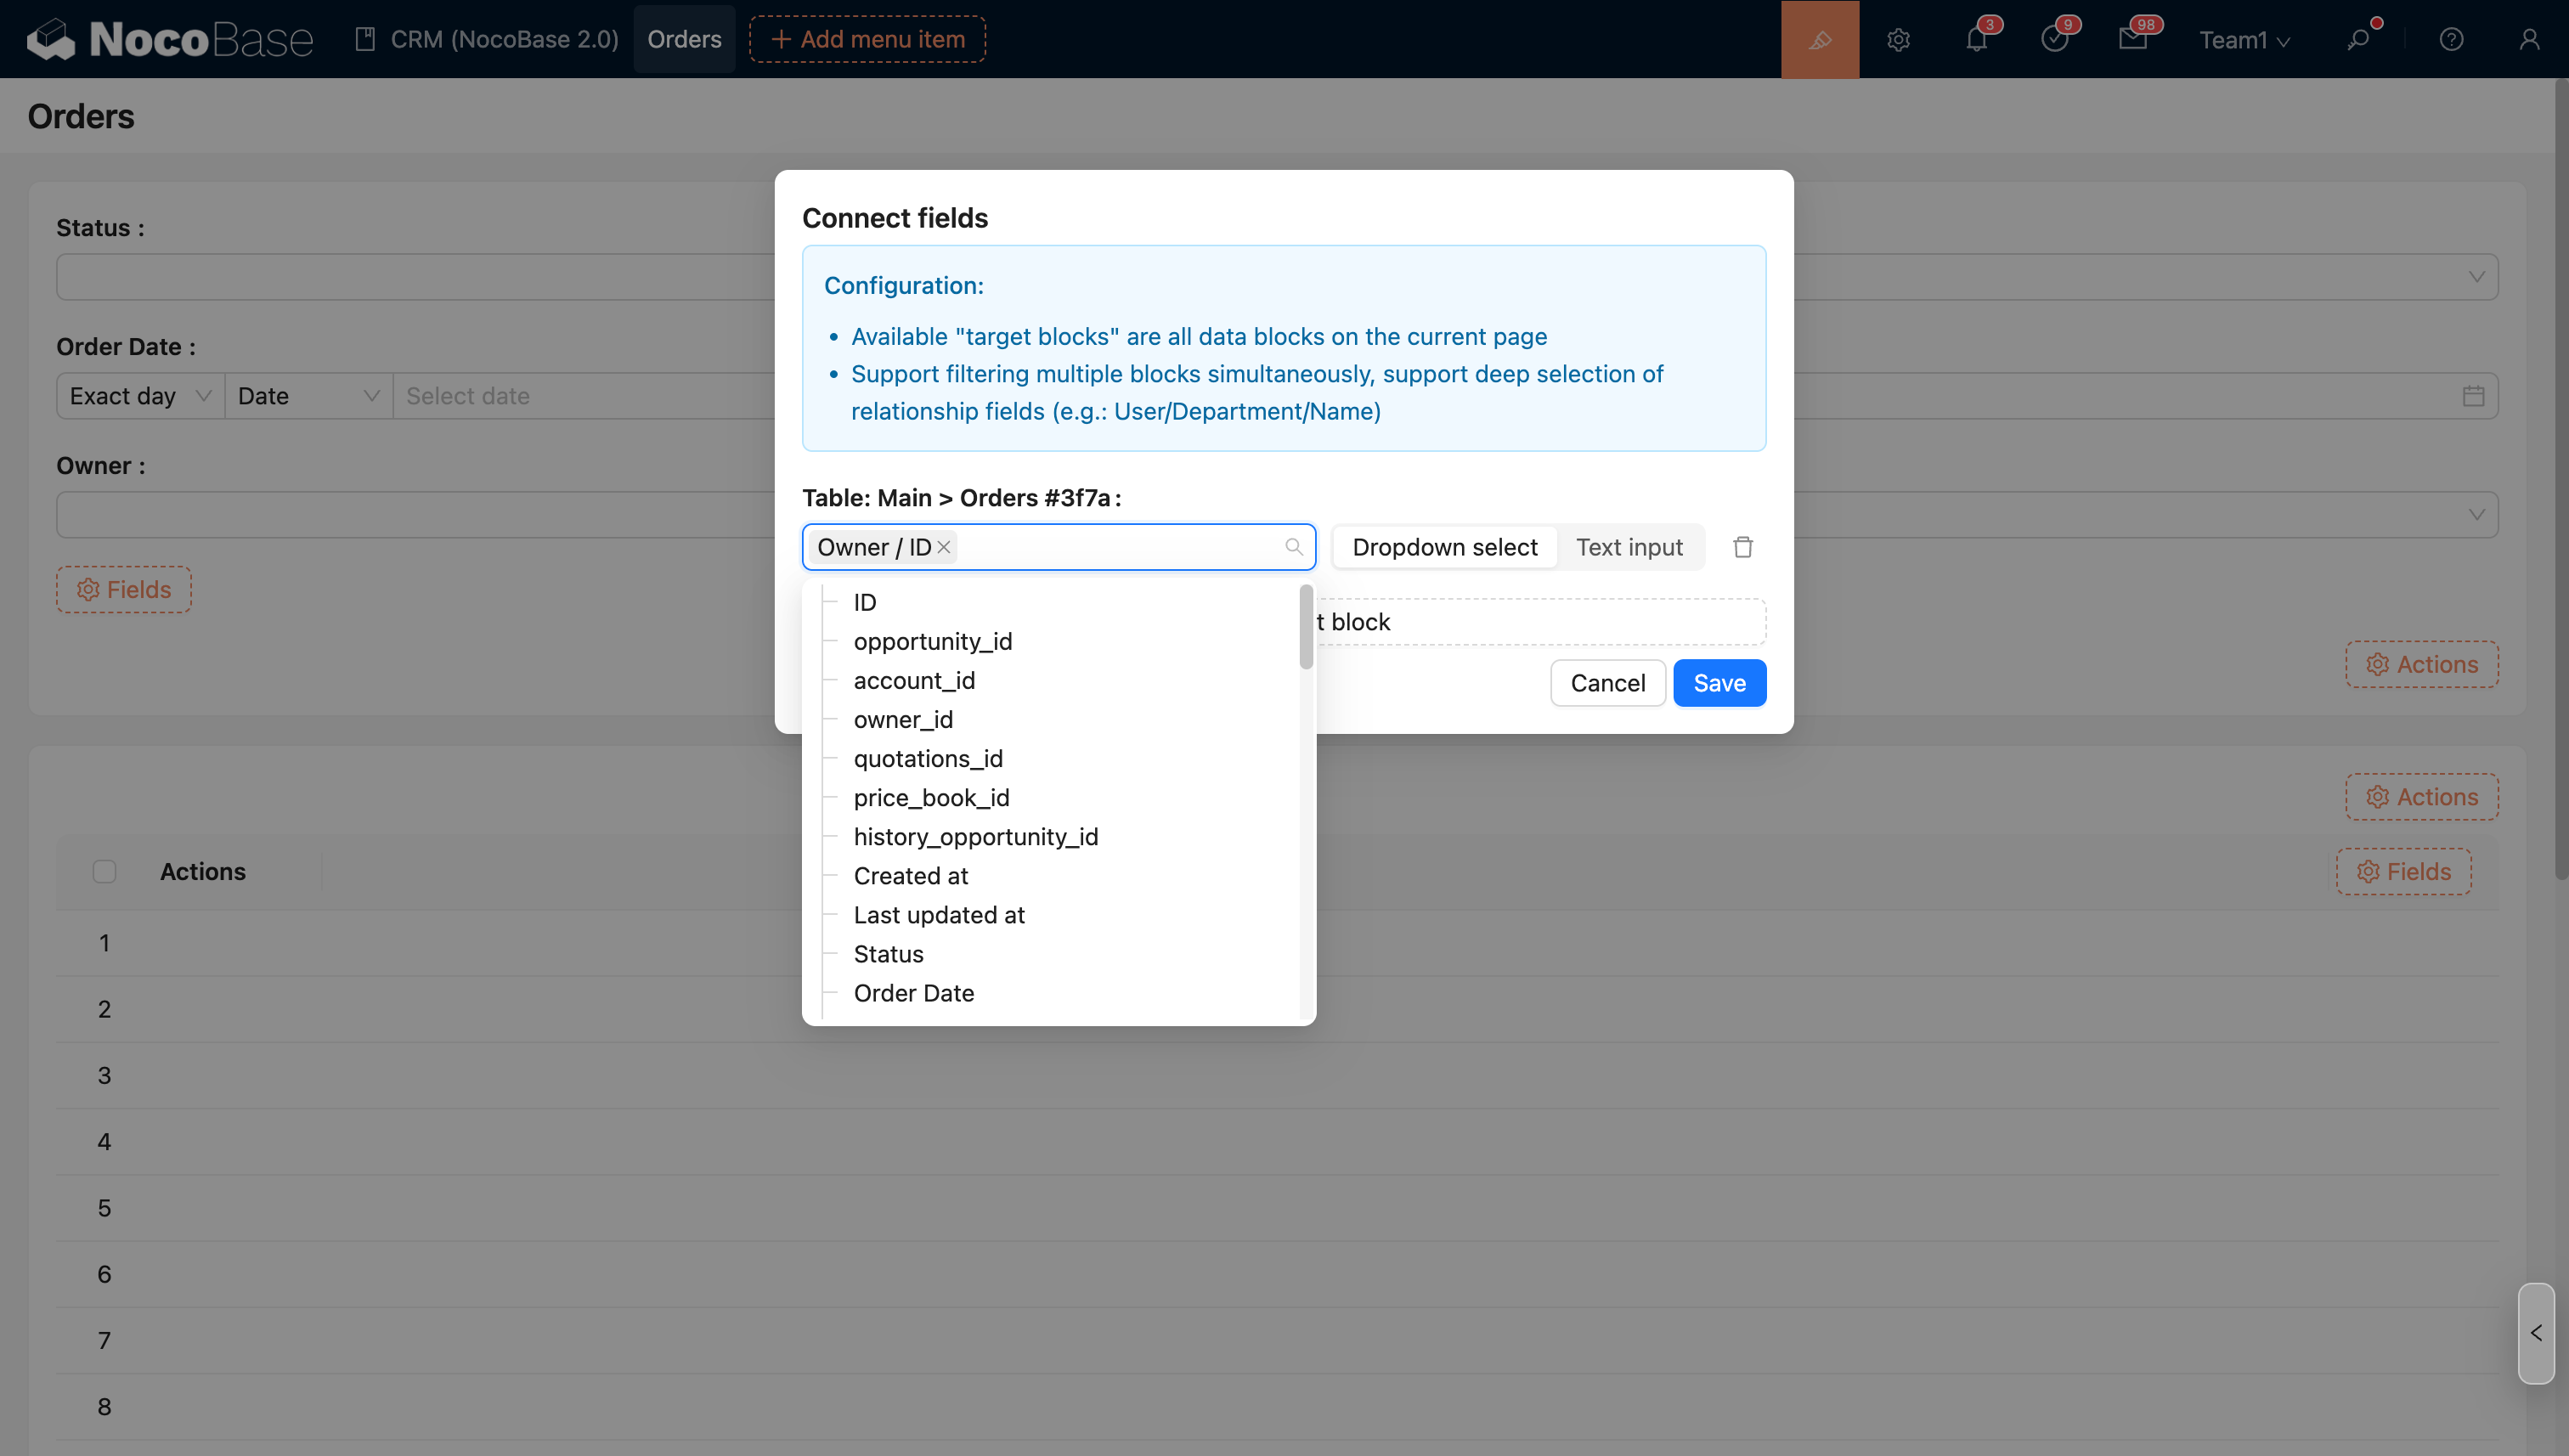Viewport: 2569px width, 1456px height.
Task: Click the UI editor highlighter icon
Action: (1819, 39)
